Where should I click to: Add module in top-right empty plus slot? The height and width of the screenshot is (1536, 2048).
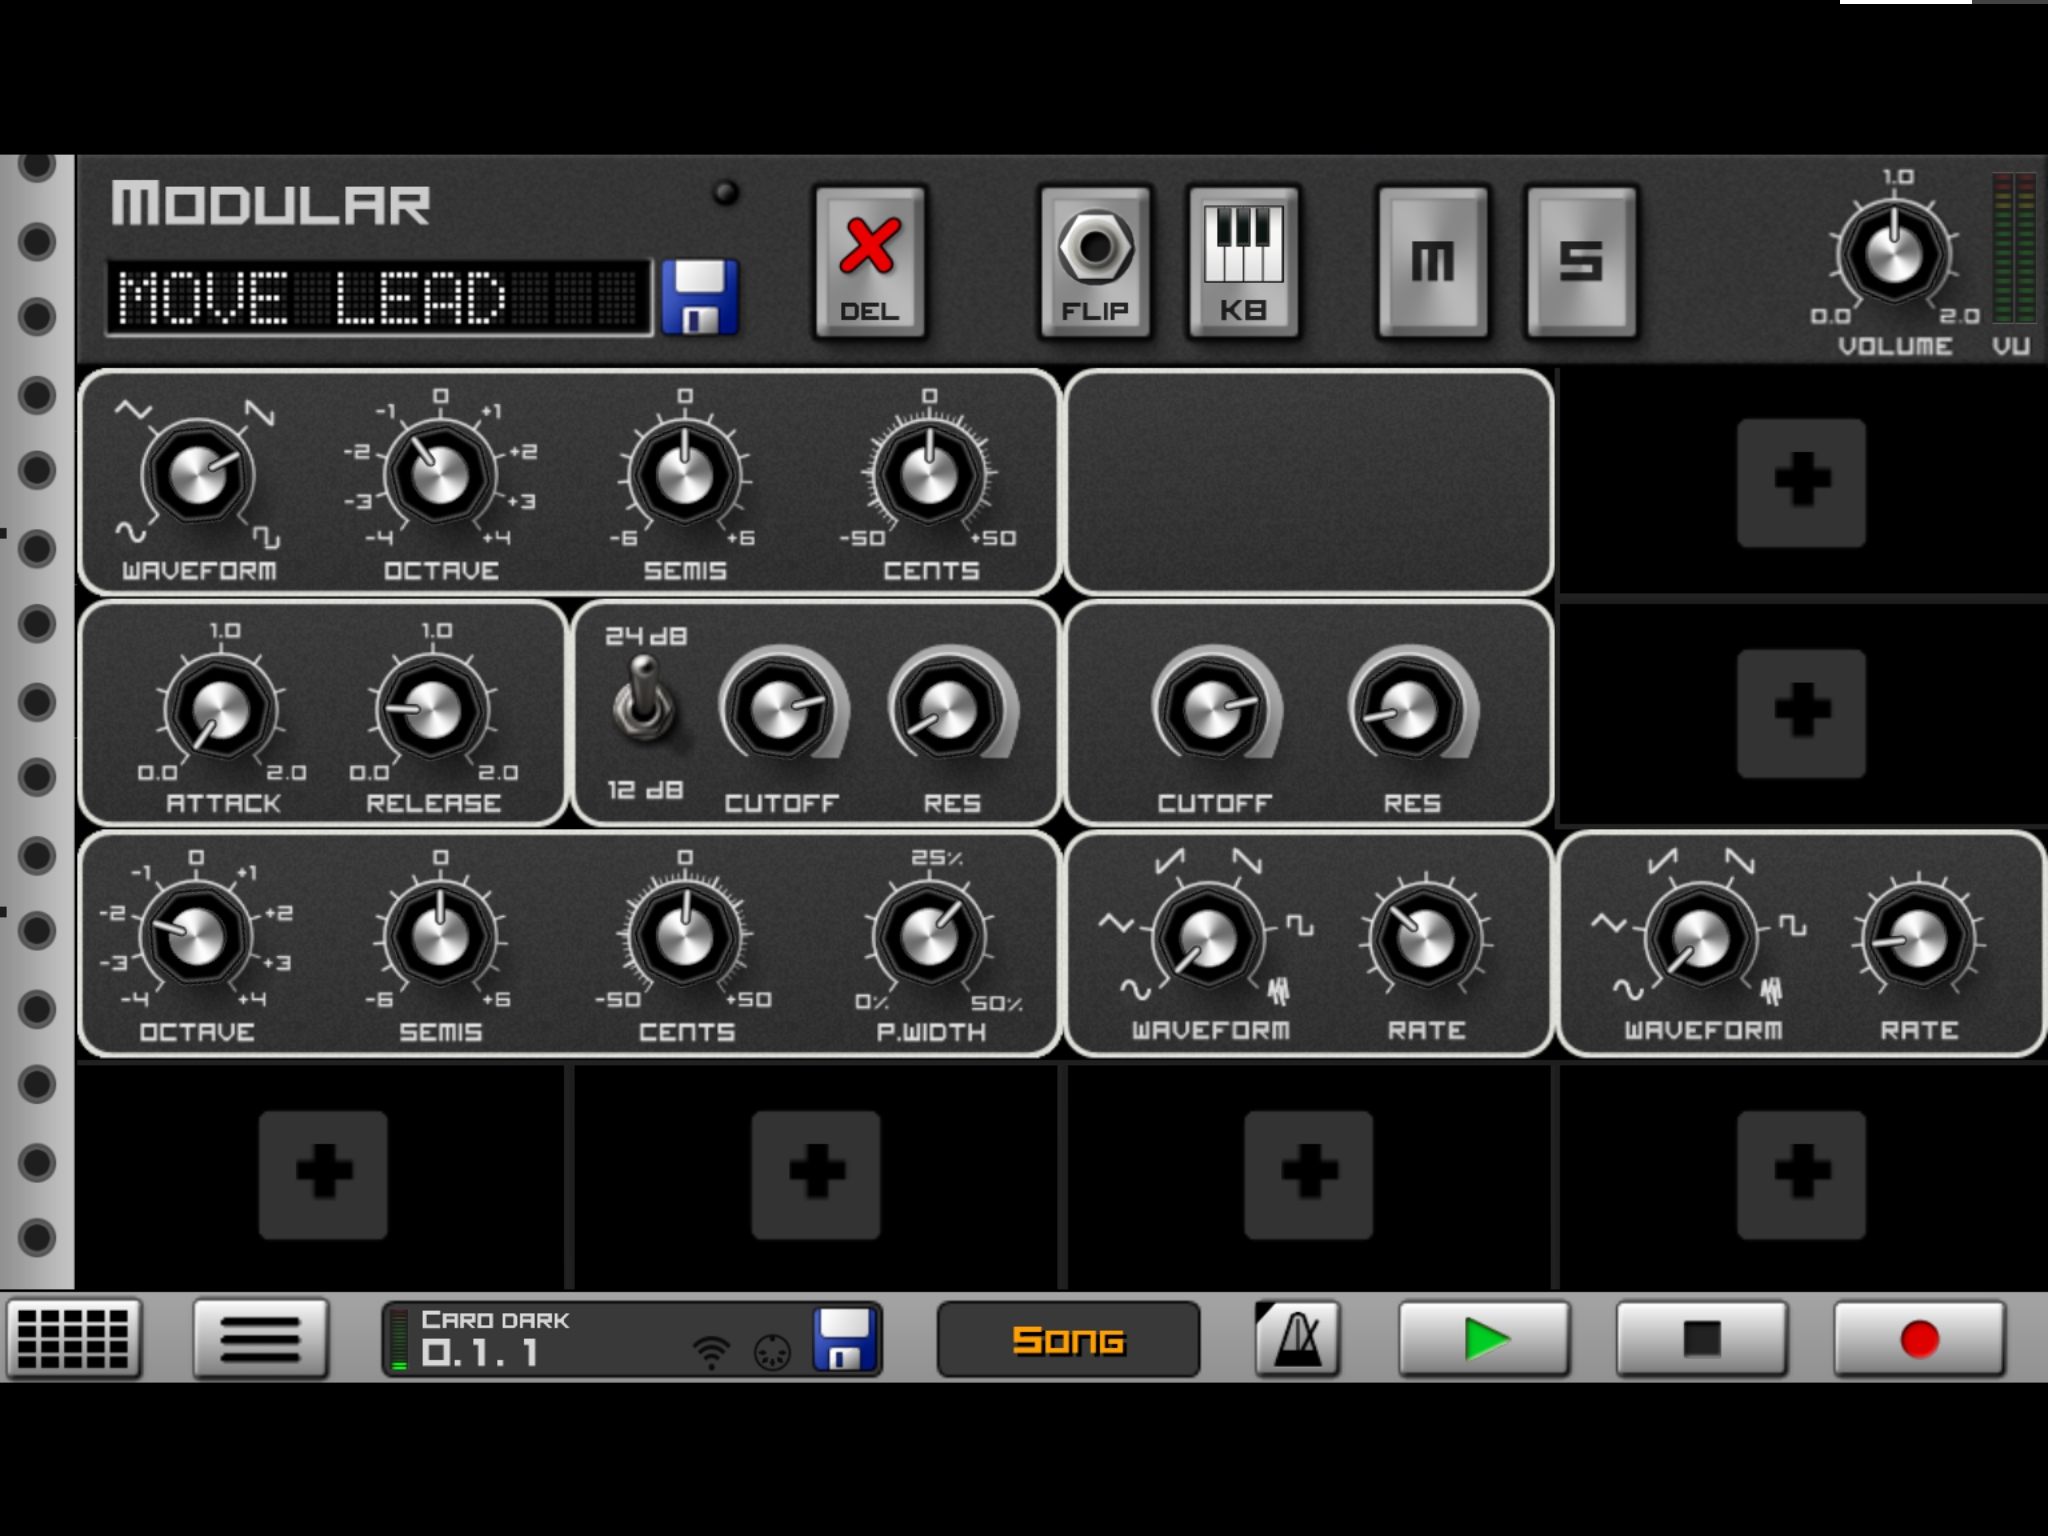coord(1801,482)
